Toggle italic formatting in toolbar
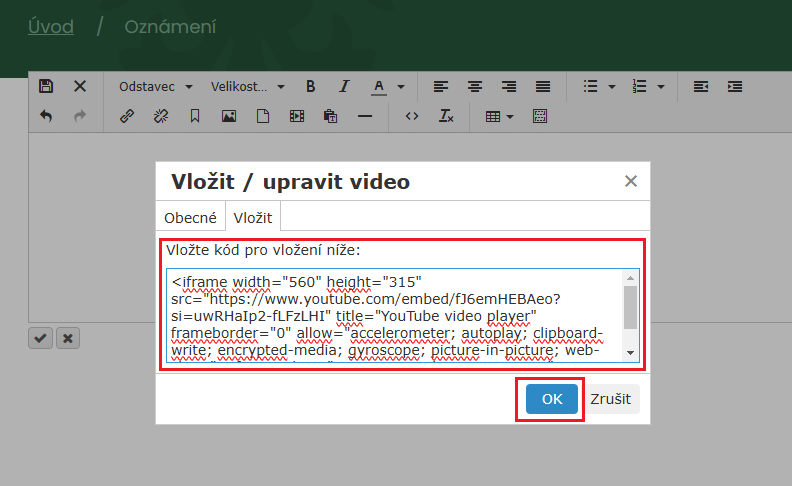Viewport: 792px width, 486px height. pos(344,87)
